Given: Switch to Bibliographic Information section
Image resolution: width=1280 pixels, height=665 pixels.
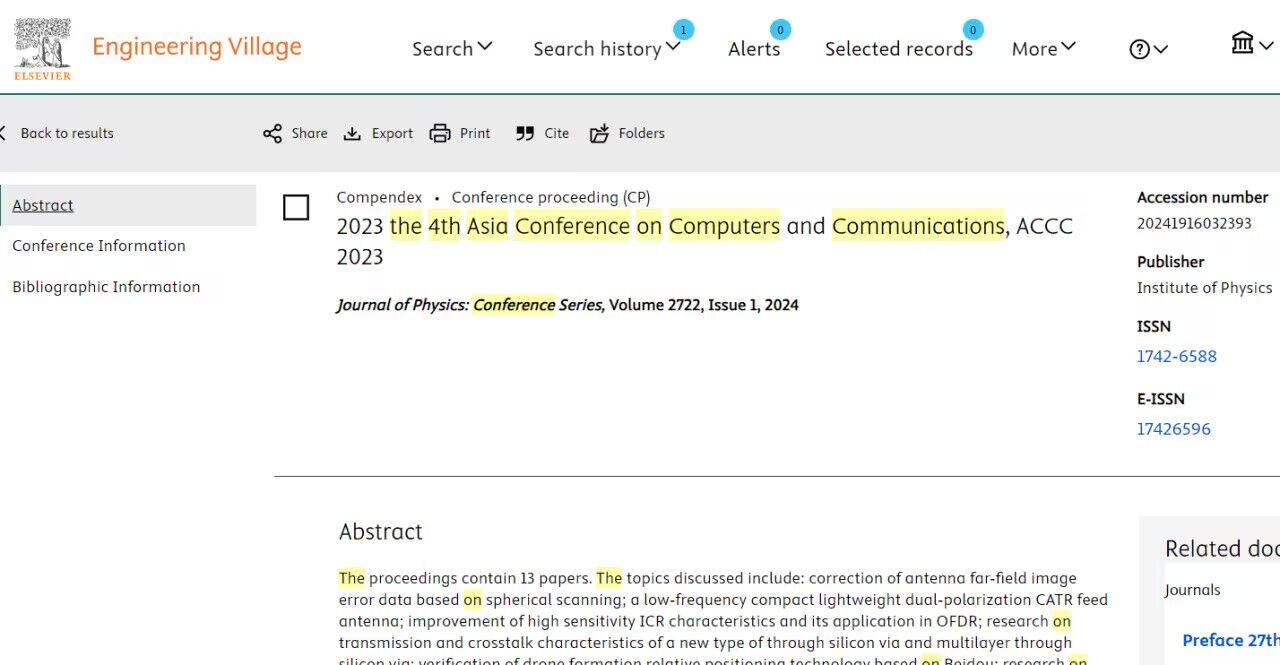Looking at the screenshot, I should [x=106, y=287].
